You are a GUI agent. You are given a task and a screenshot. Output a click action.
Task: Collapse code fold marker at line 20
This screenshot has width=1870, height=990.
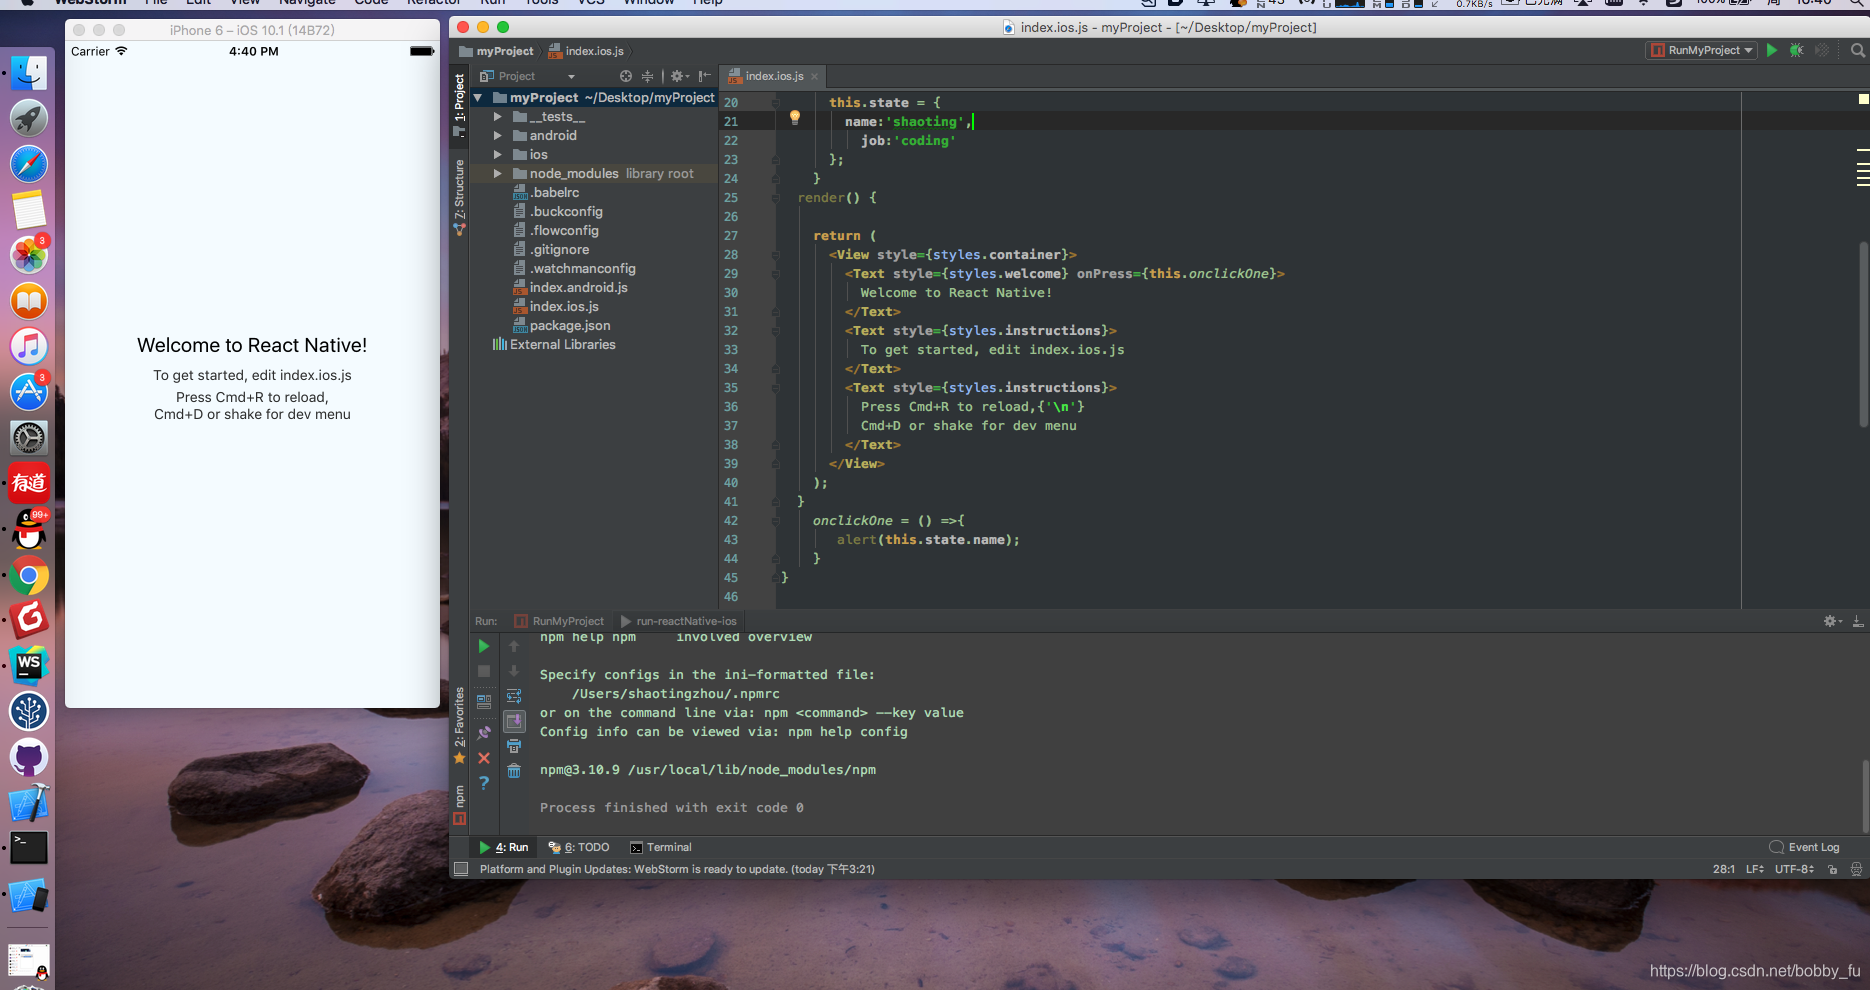pos(776,102)
